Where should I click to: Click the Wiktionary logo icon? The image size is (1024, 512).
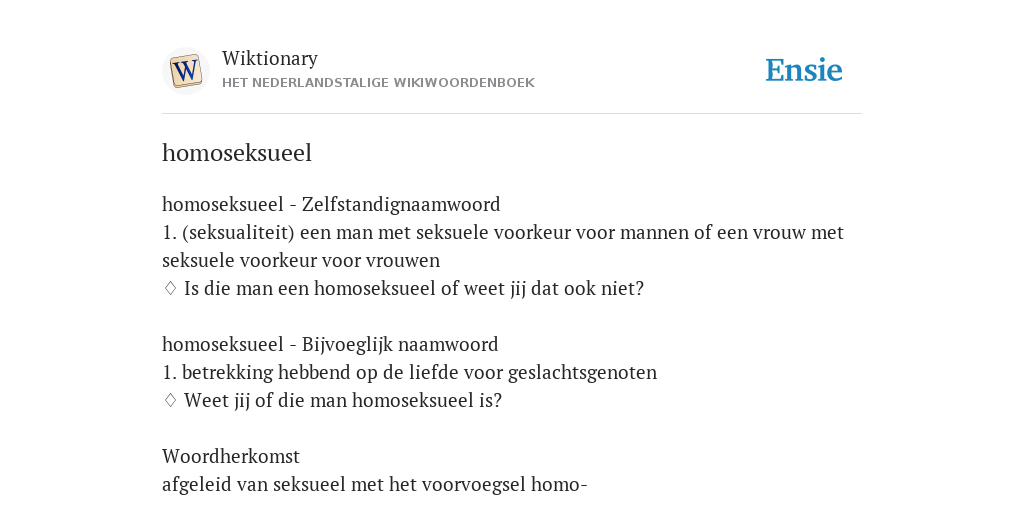(185, 71)
